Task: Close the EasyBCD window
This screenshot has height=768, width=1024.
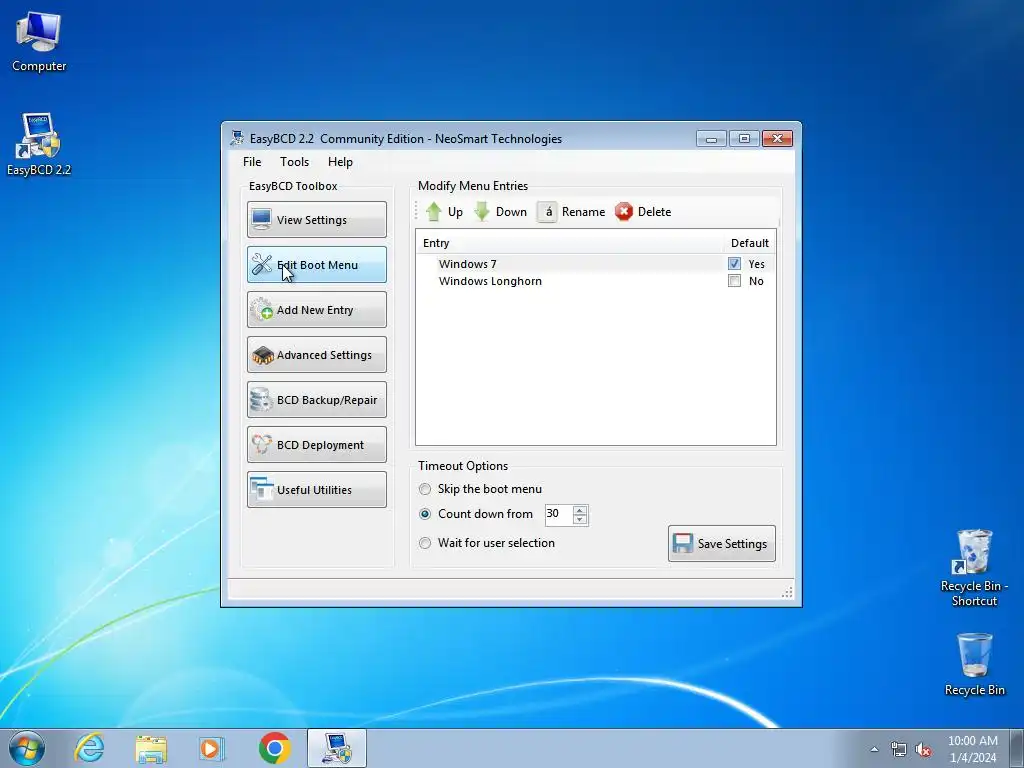Action: pos(777,138)
